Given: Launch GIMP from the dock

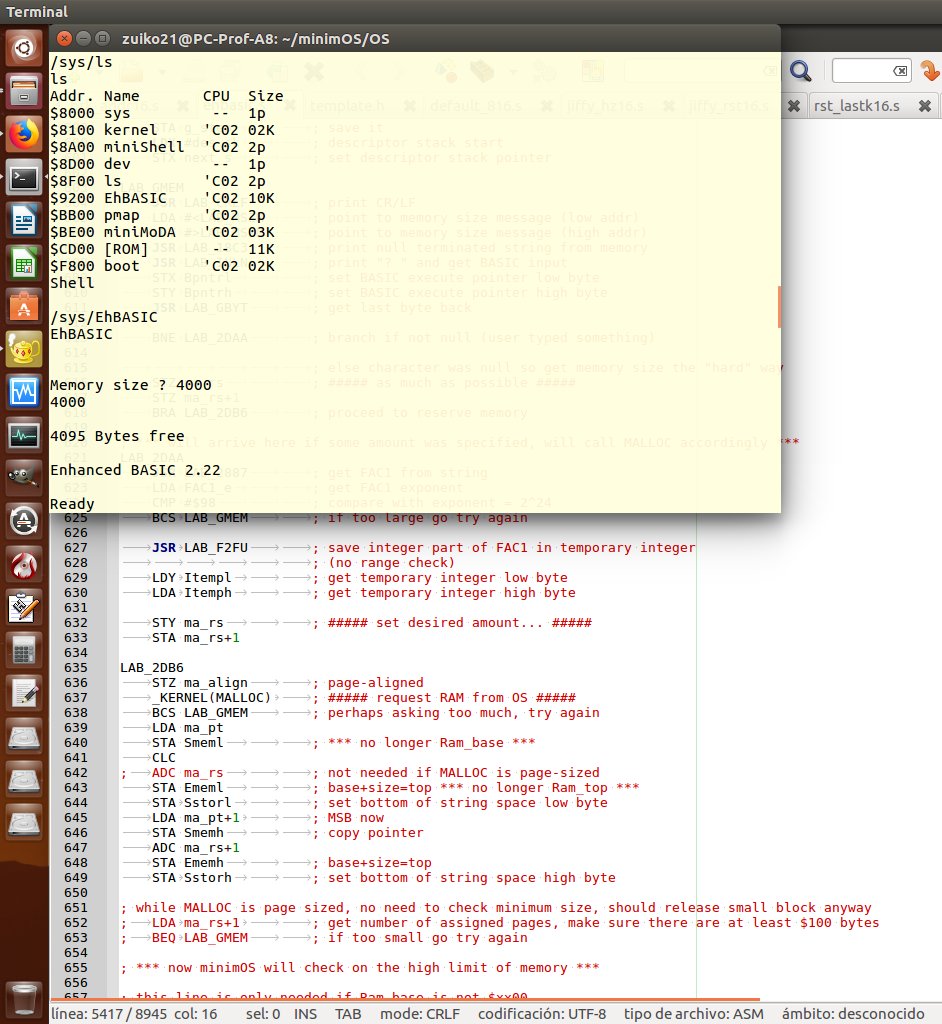Looking at the screenshot, I should (x=24, y=479).
